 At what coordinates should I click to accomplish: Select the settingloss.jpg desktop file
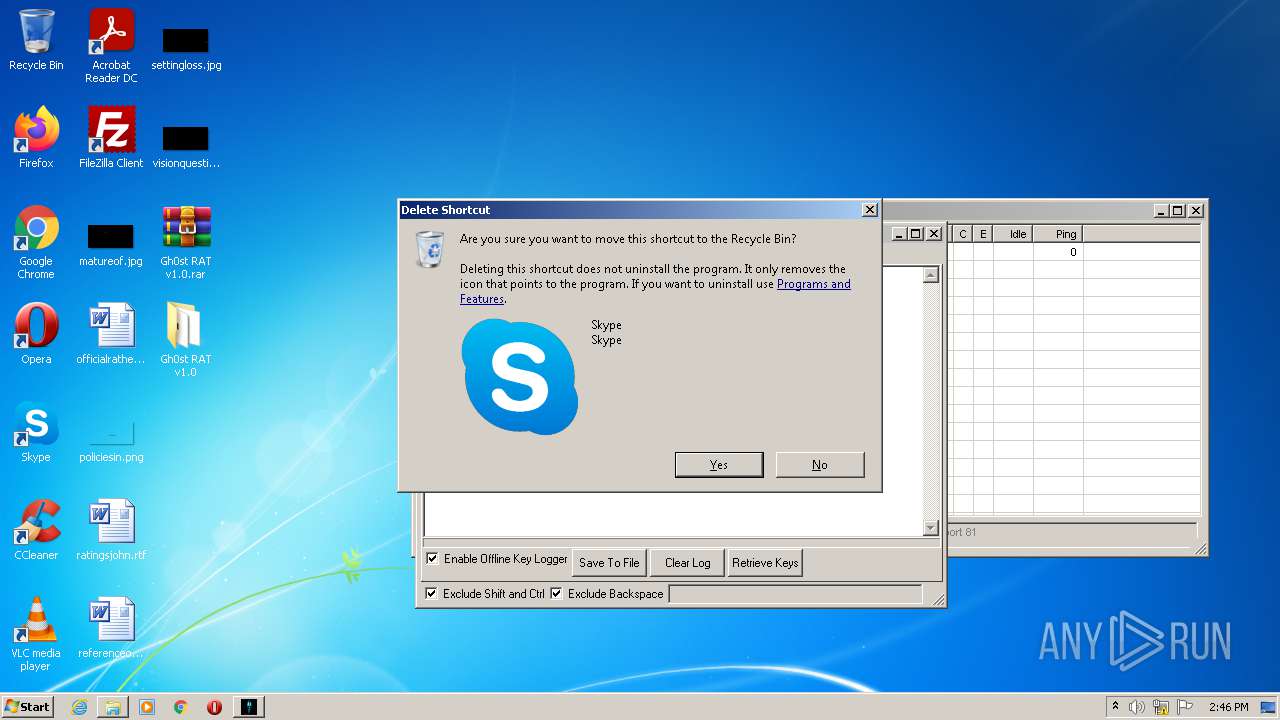[x=186, y=48]
